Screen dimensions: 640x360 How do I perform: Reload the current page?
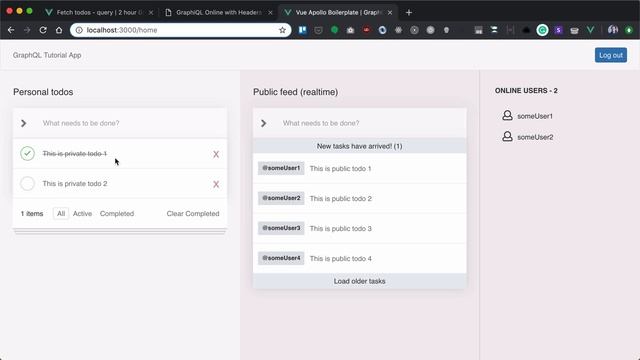point(43,30)
